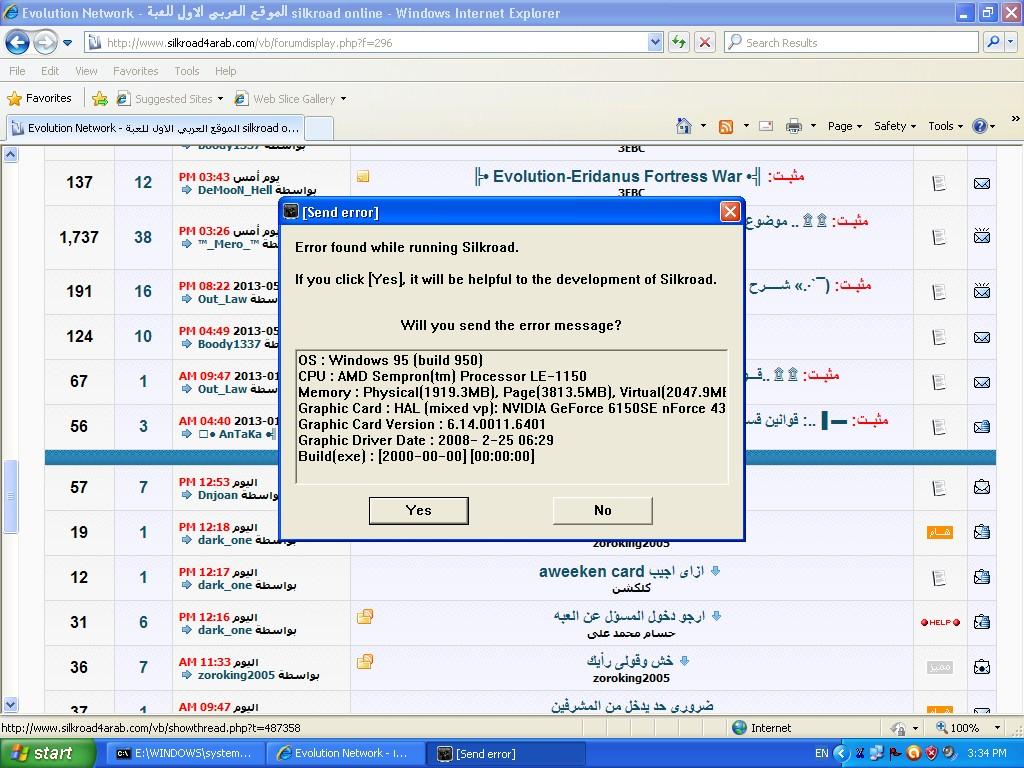Open the Edit menu
1024x768 pixels.
50,71
